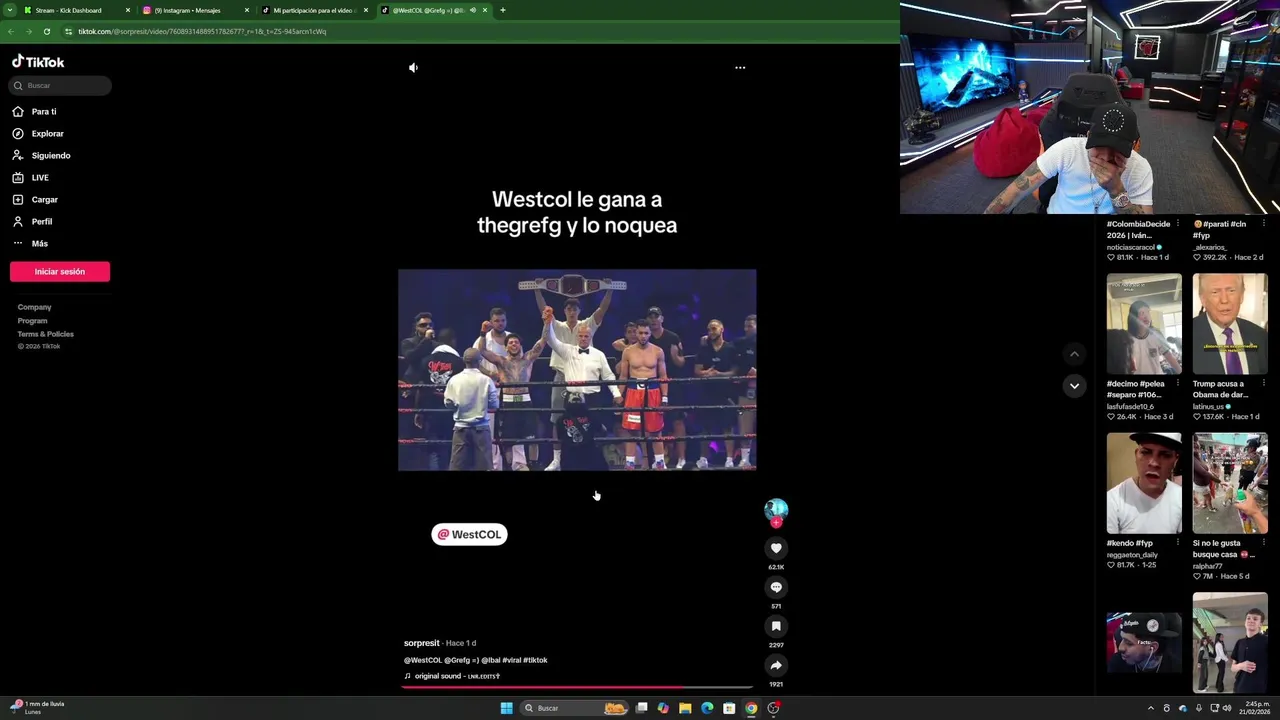
Task: Open the #kendo #fyp video thumbnail
Action: click(x=1144, y=483)
